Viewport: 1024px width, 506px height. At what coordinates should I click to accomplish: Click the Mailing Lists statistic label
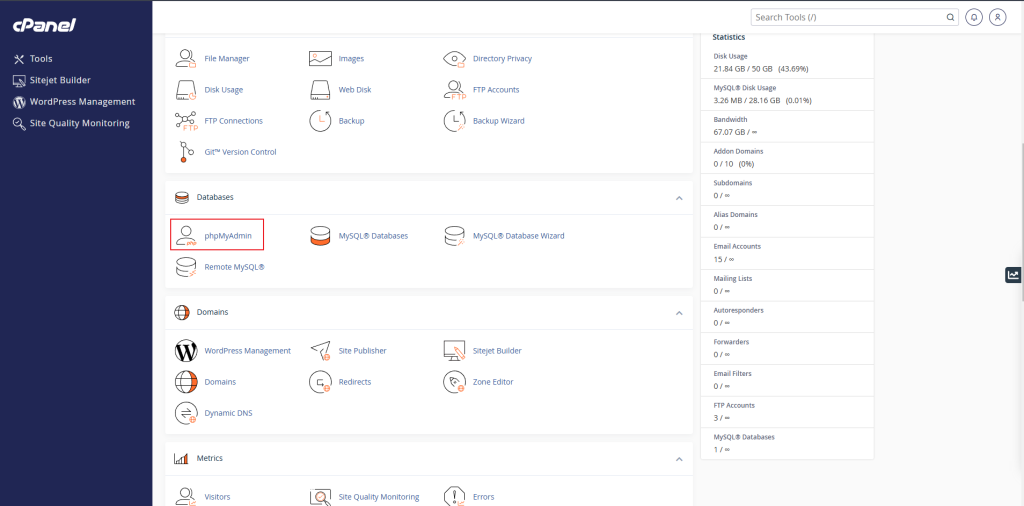[733, 278]
